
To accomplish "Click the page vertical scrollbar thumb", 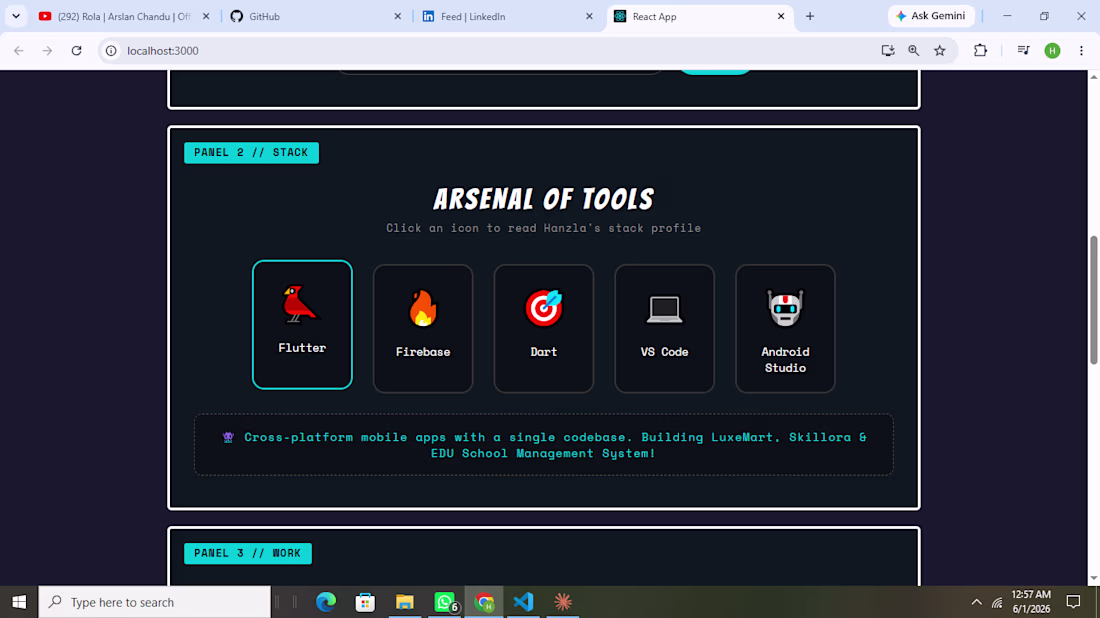I will point(1094,300).
